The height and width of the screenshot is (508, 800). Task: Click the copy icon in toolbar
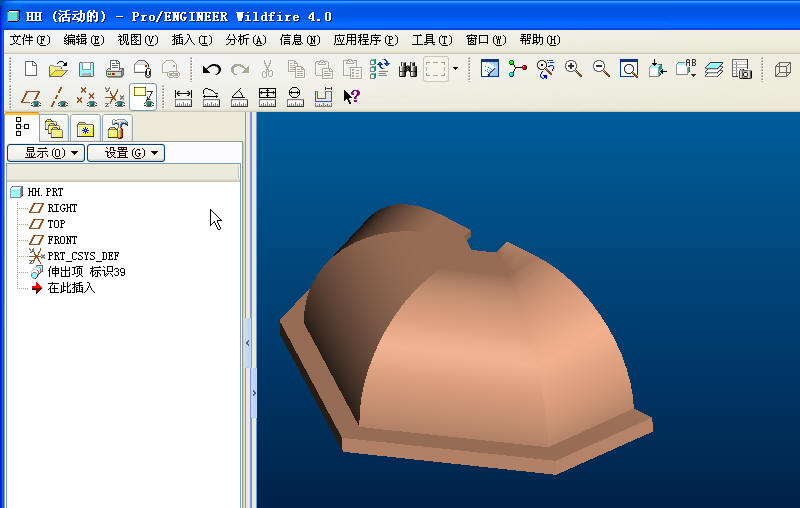pyautogui.click(x=295, y=68)
